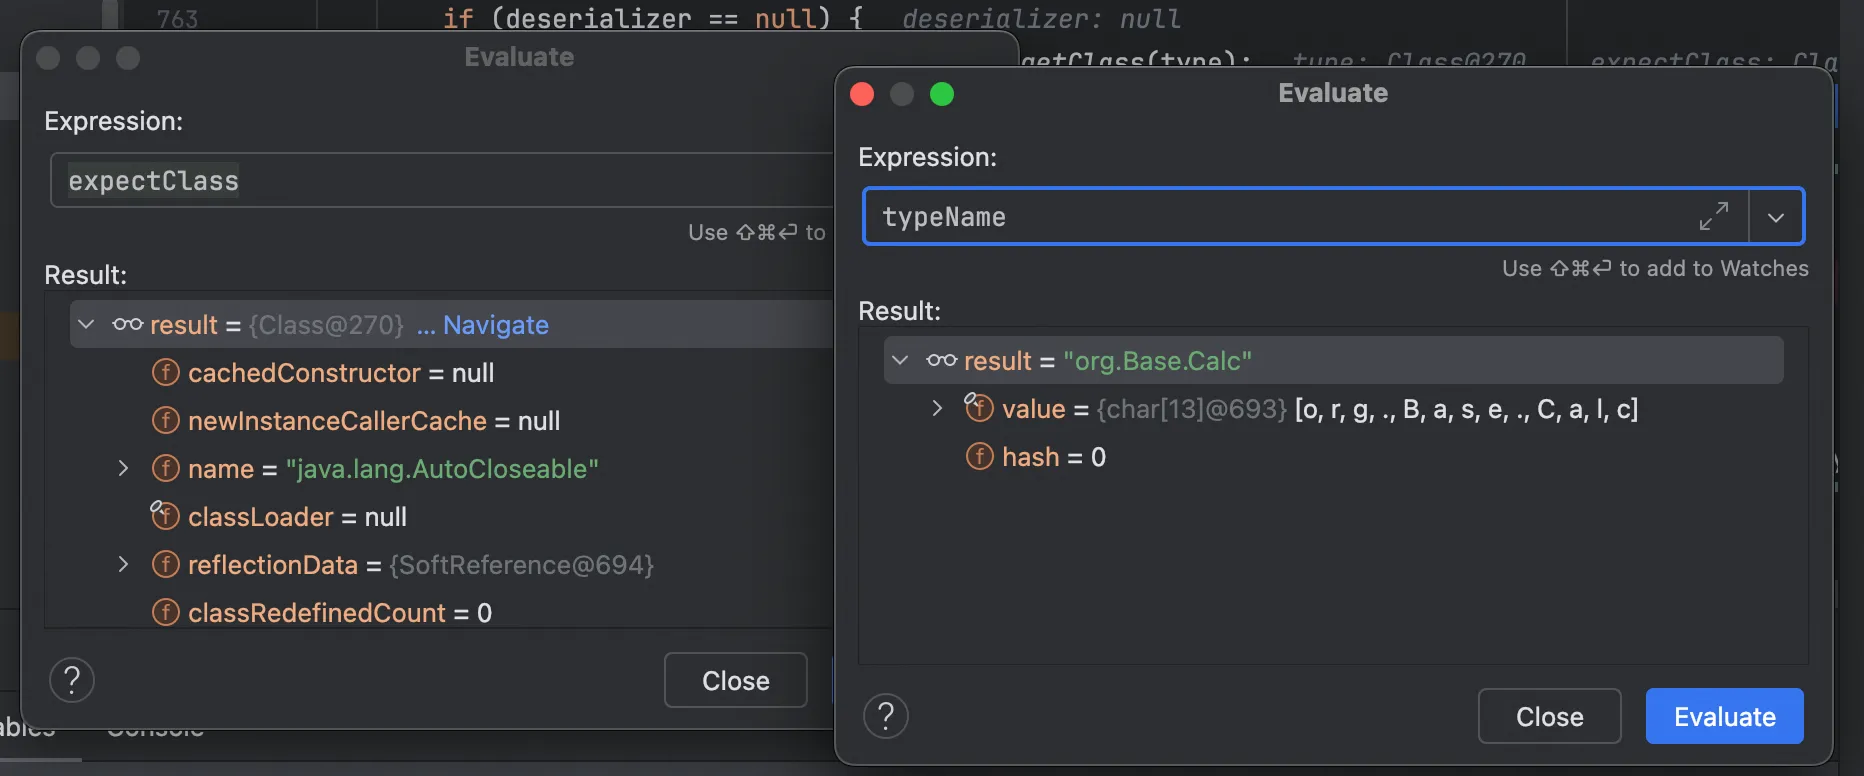Open help in the expectClass dialog

(72, 680)
